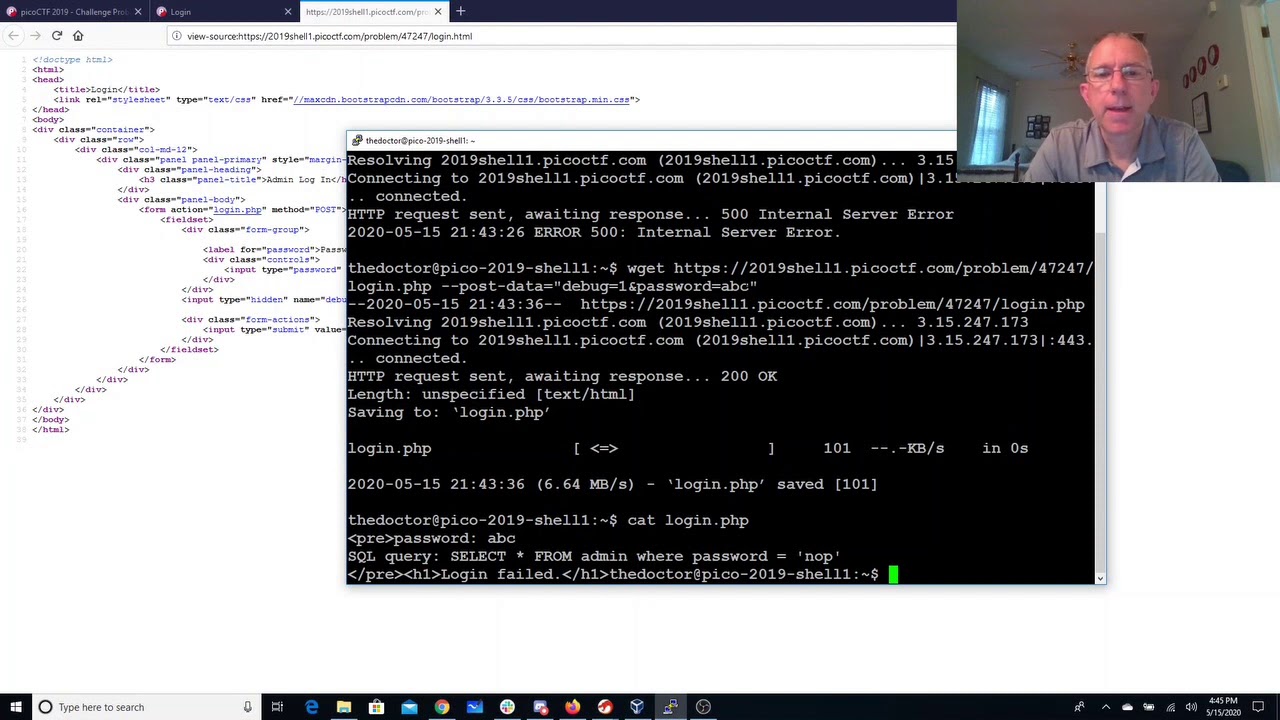Open OBS Studio from taskbar
This screenshot has width=1280, height=720.
tap(703, 707)
